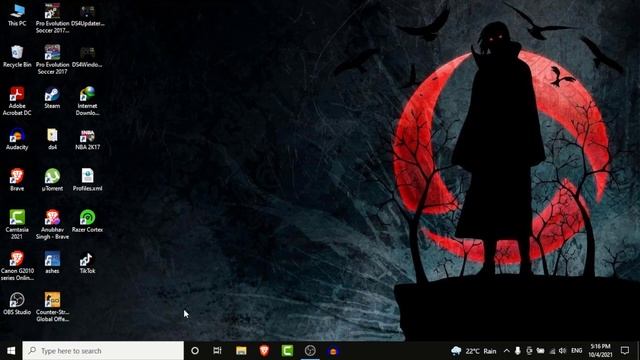Viewport: 640px width, 360px height.
Task: Select the DS4Windows desktop icon
Action: (87, 56)
